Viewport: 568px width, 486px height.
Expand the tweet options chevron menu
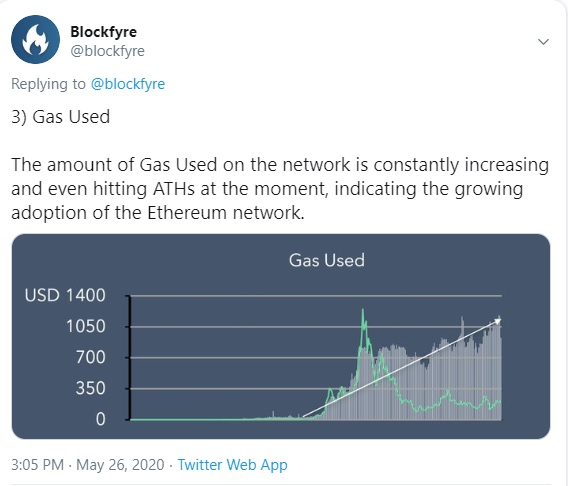[x=543, y=42]
